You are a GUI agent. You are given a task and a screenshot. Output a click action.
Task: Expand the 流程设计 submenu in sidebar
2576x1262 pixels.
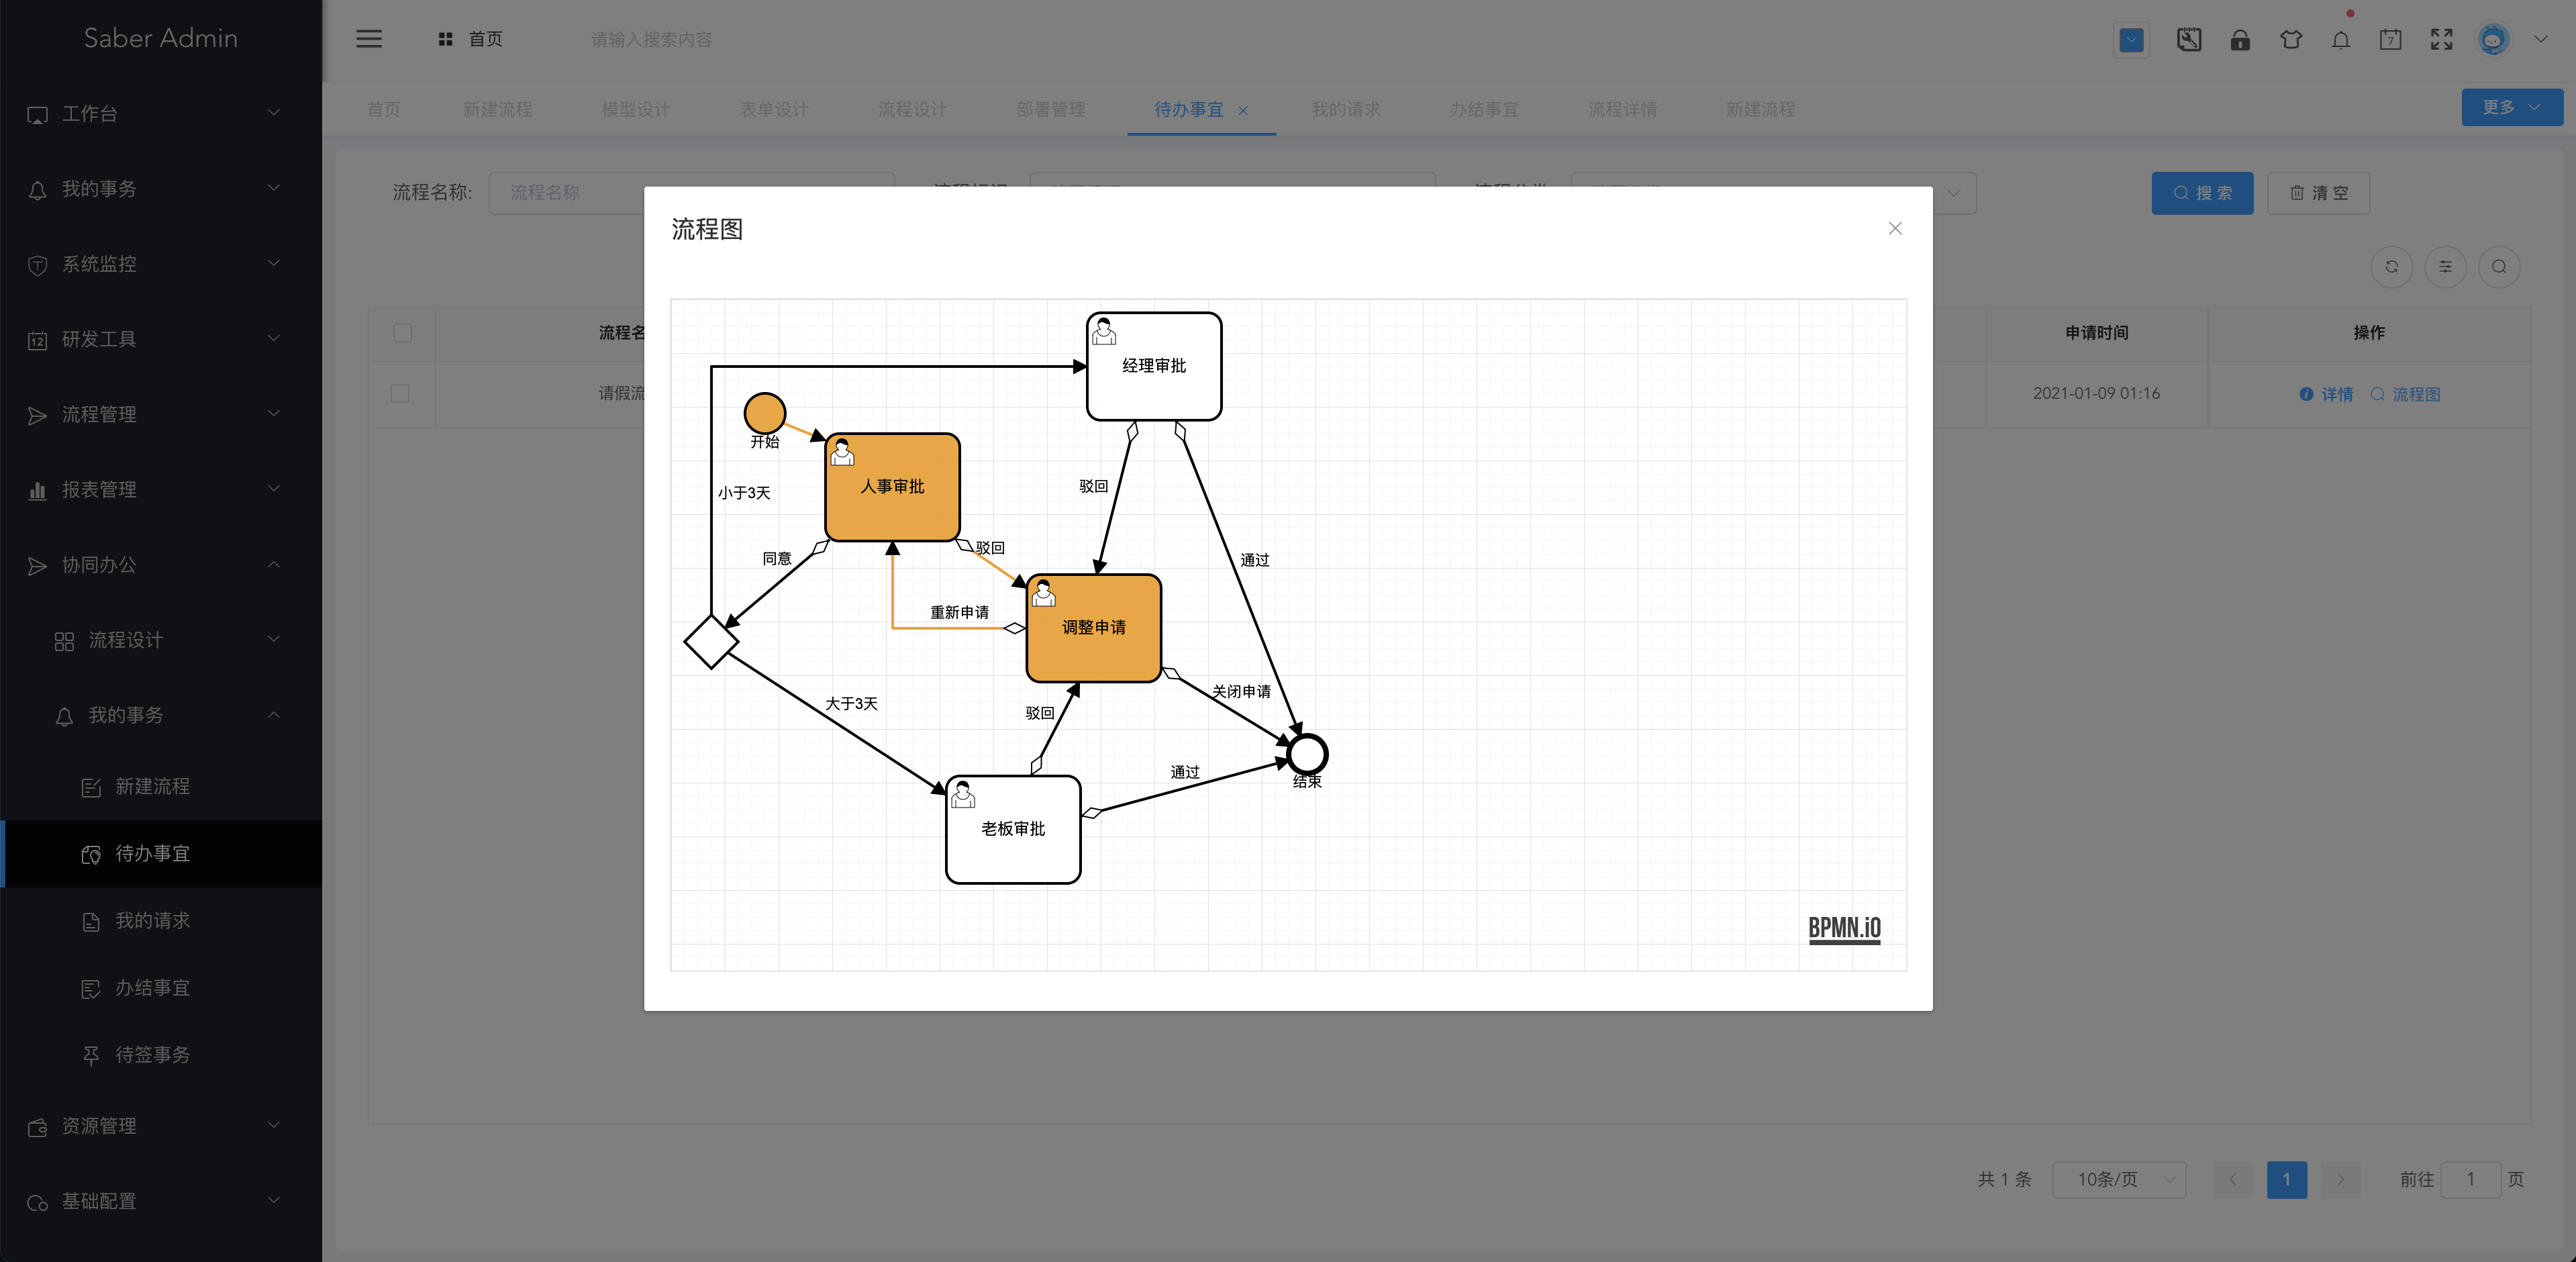pos(161,640)
